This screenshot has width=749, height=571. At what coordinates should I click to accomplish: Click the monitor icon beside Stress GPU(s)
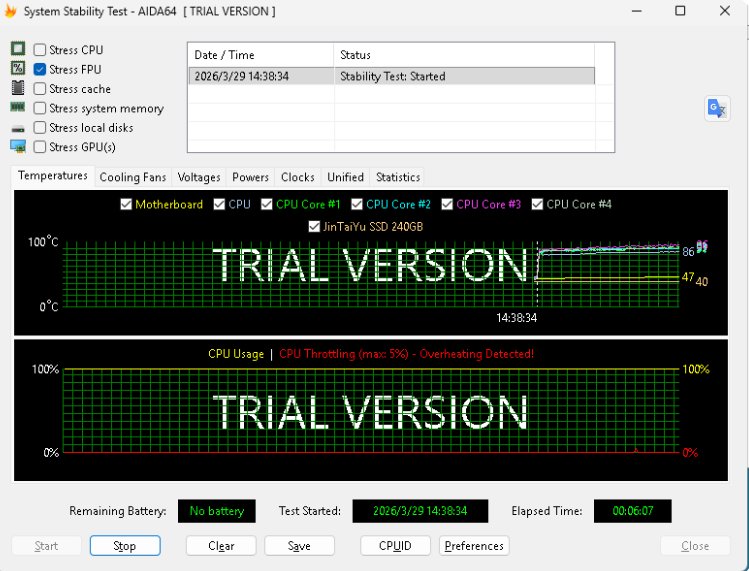[17, 147]
